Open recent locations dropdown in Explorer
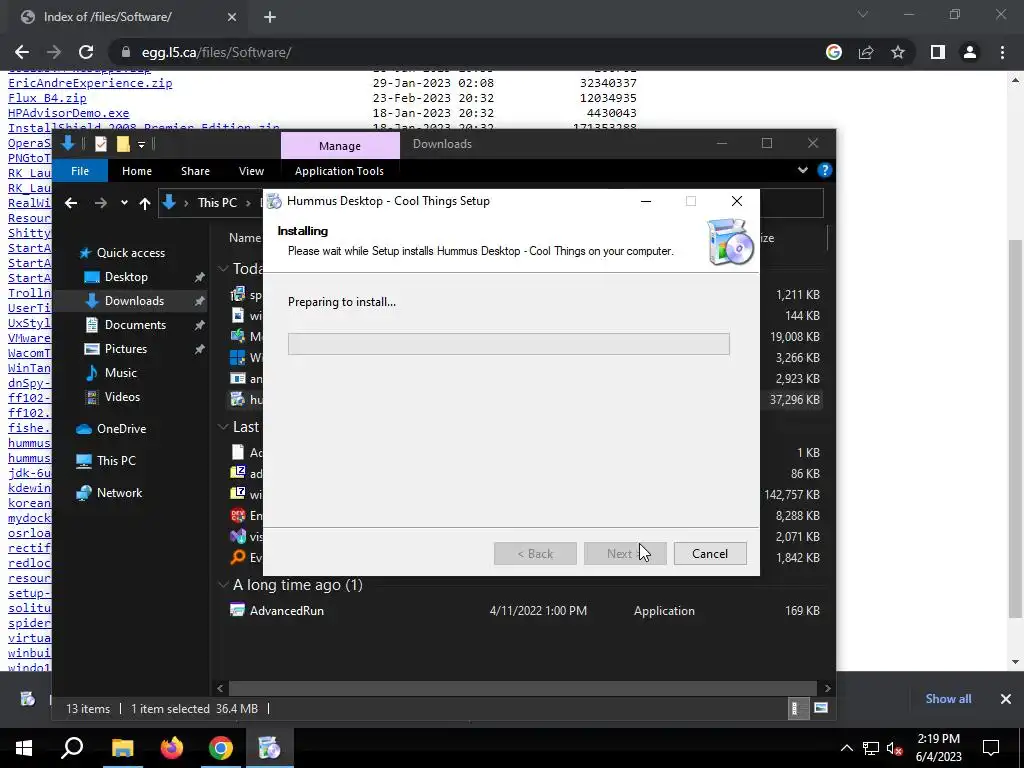 (124, 203)
